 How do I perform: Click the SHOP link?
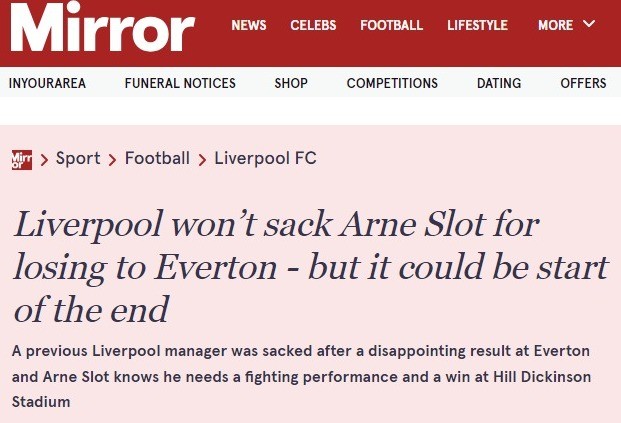[x=291, y=84]
